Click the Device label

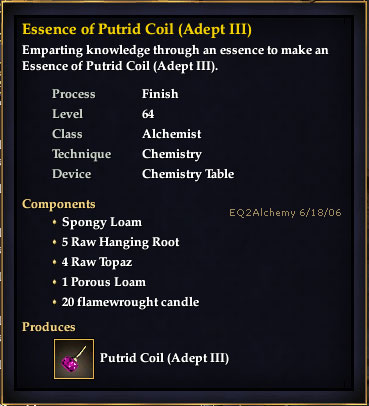tap(72, 174)
